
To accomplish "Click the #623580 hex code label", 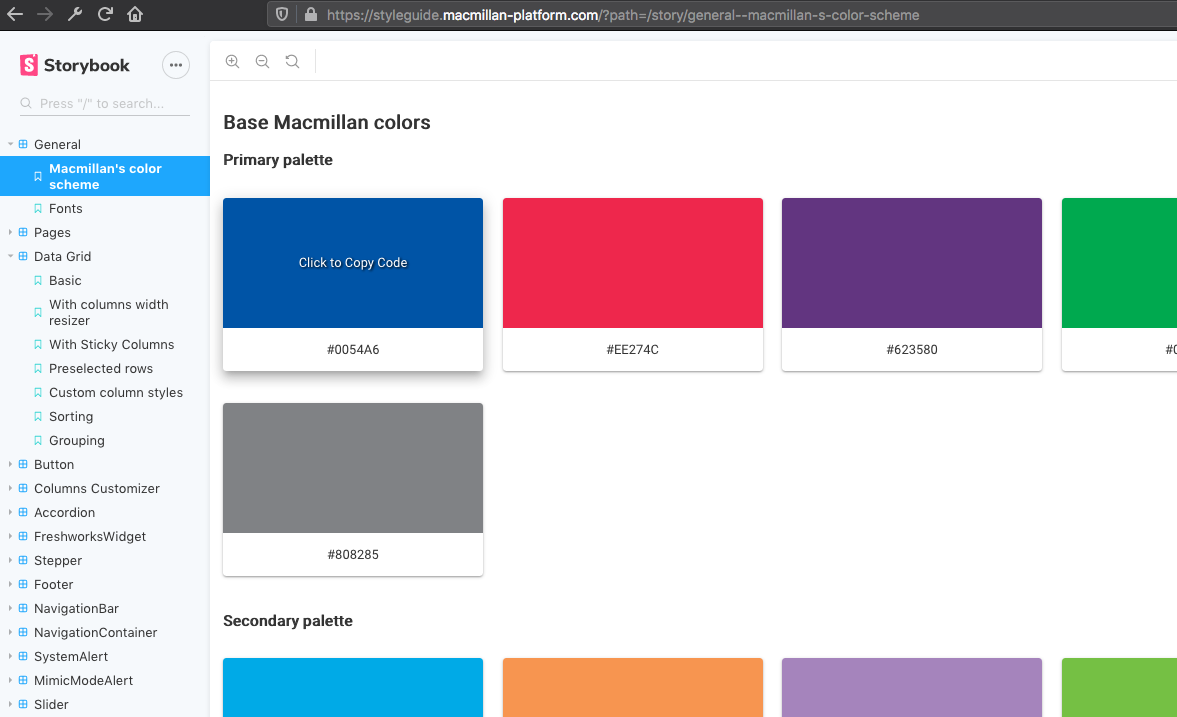I will pyautogui.click(x=912, y=350).
